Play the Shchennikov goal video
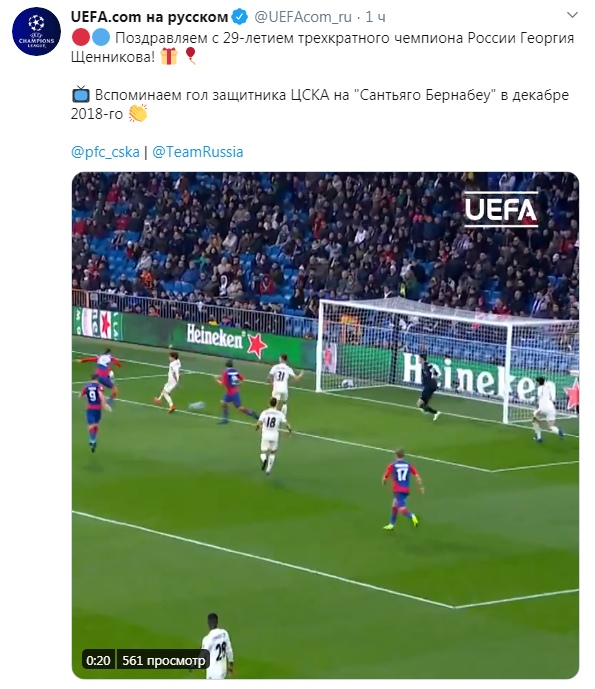The image size is (595, 689). [x=325, y=425]
